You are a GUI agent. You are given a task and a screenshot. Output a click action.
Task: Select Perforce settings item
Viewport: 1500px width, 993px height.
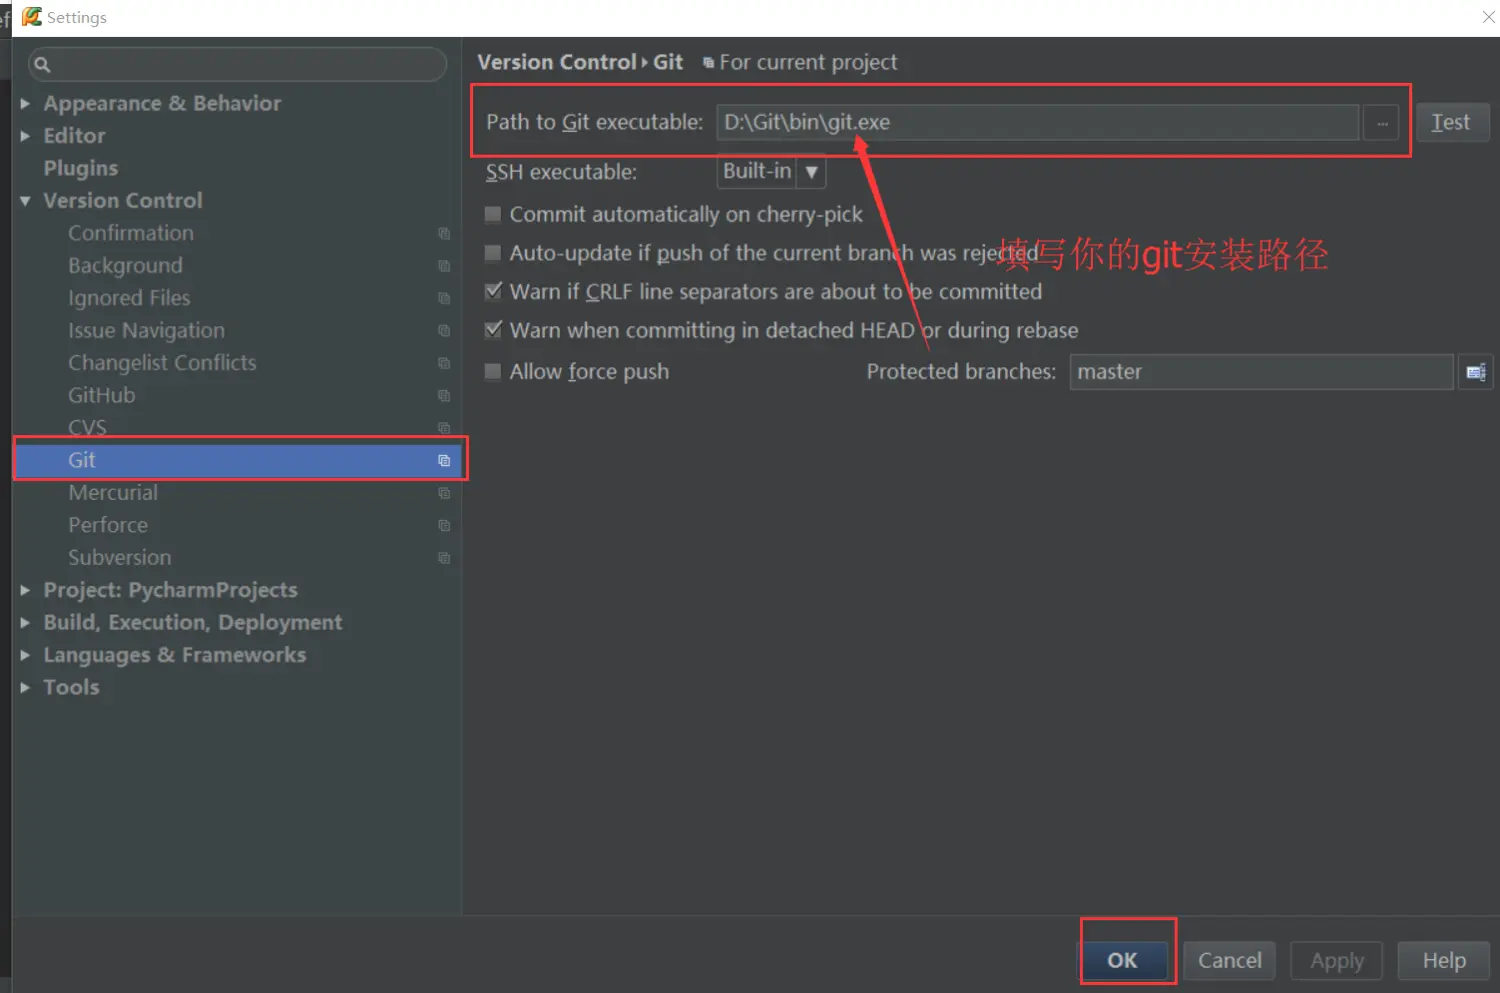point(107,525)
